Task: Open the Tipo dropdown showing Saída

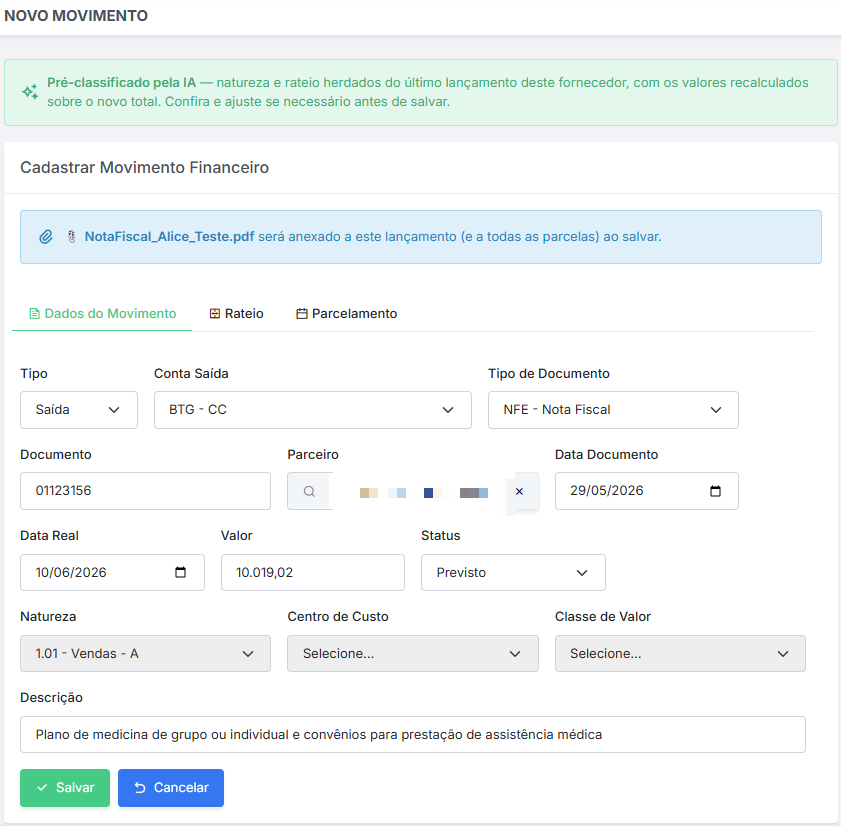Action: point(79,410)
